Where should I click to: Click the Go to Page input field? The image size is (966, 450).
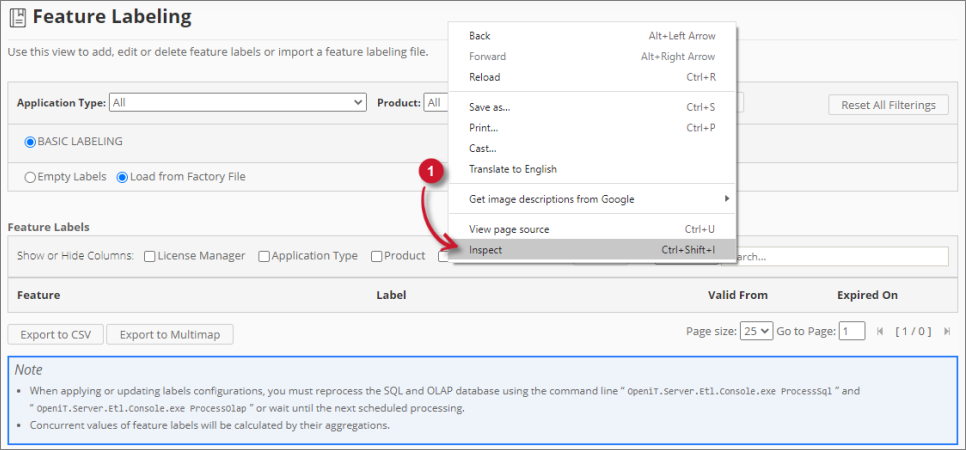852,331
